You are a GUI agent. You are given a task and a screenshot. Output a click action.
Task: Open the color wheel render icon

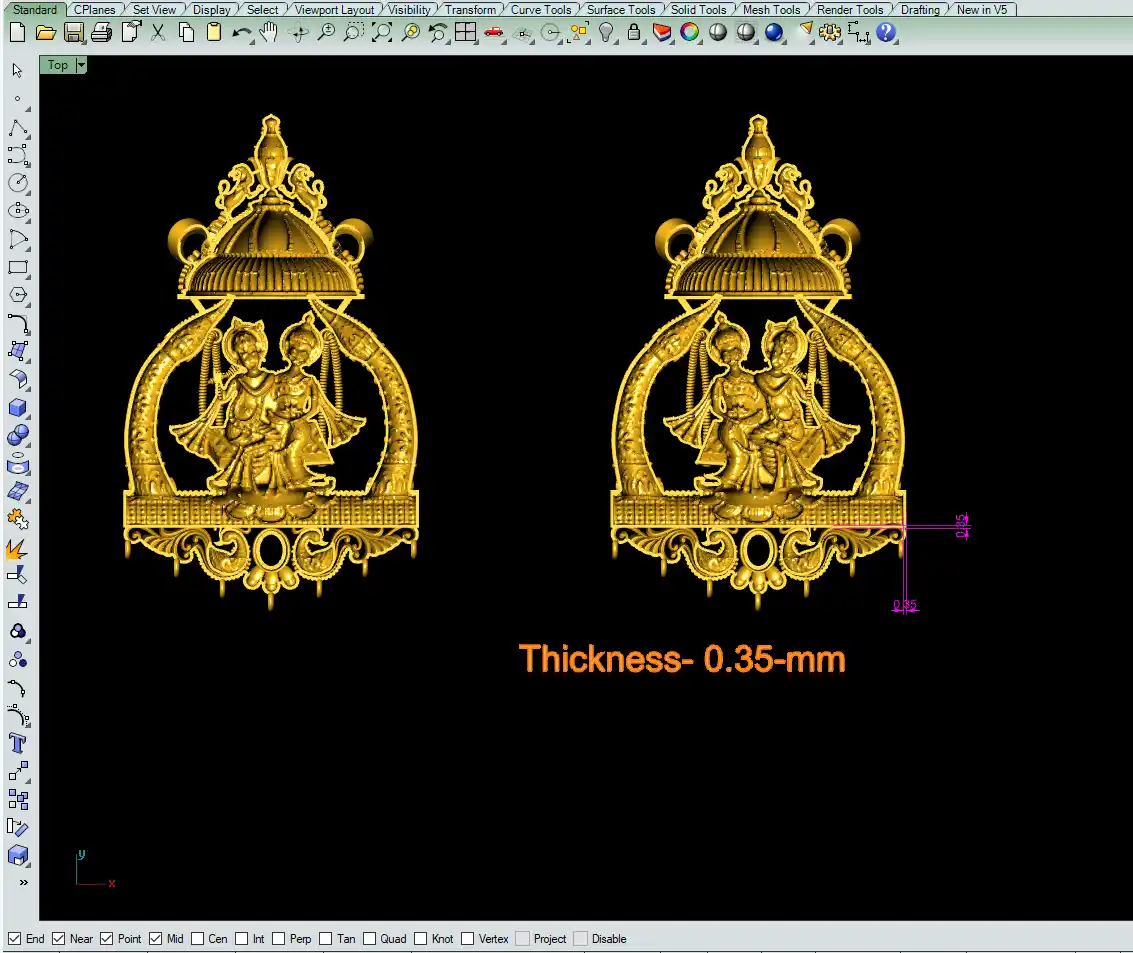(x=689, y=32)
